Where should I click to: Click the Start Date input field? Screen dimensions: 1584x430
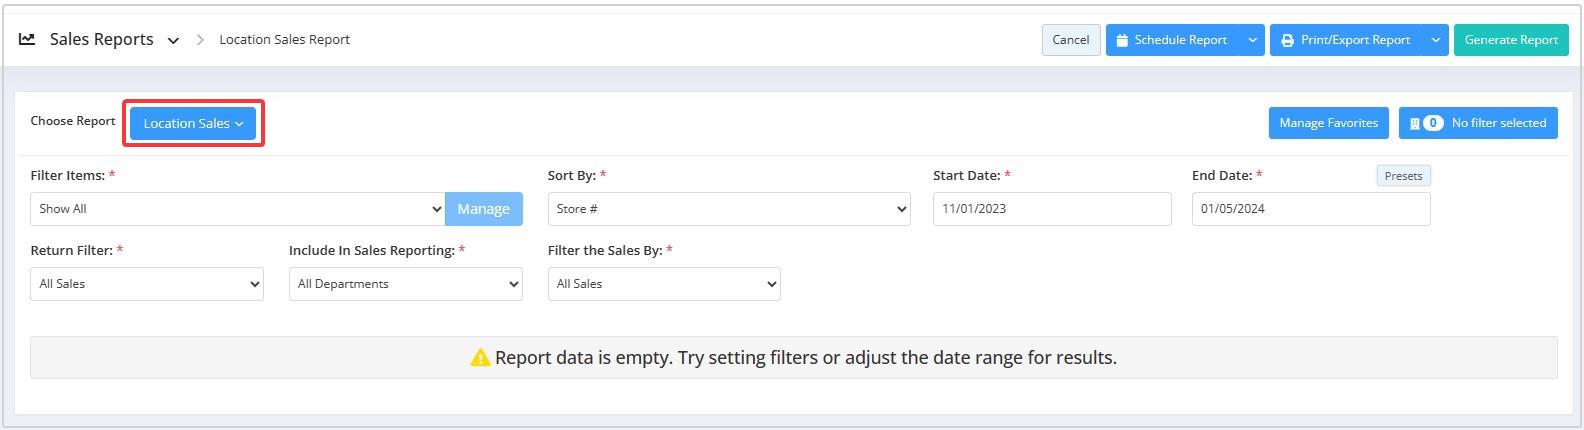tap(1052, 209)
